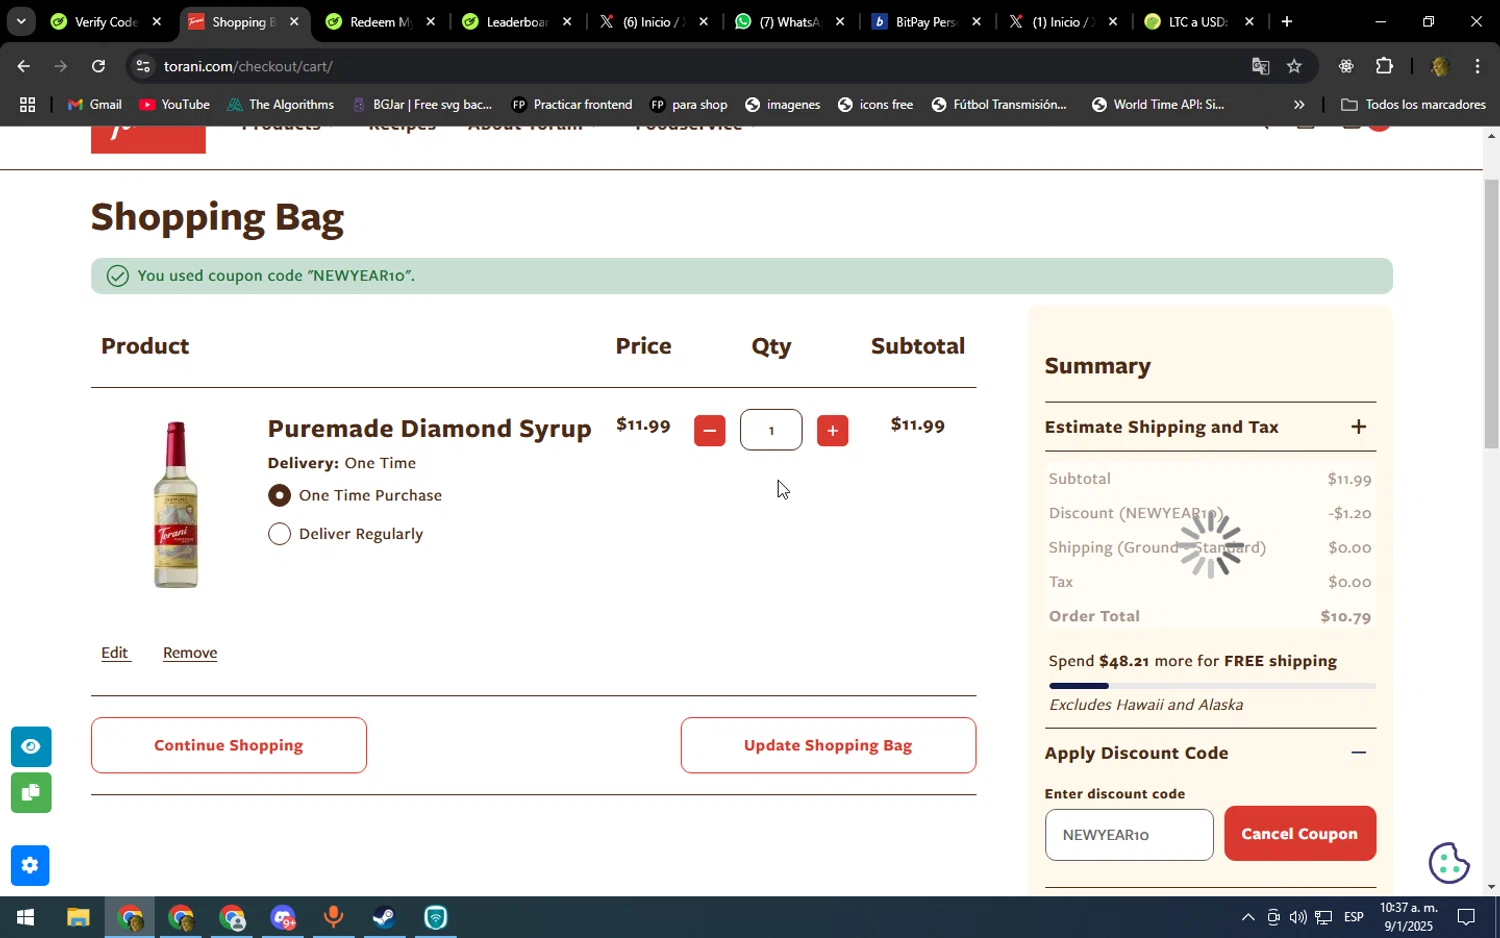
Task: Click the ESP language indicator
Action: 1354,917
